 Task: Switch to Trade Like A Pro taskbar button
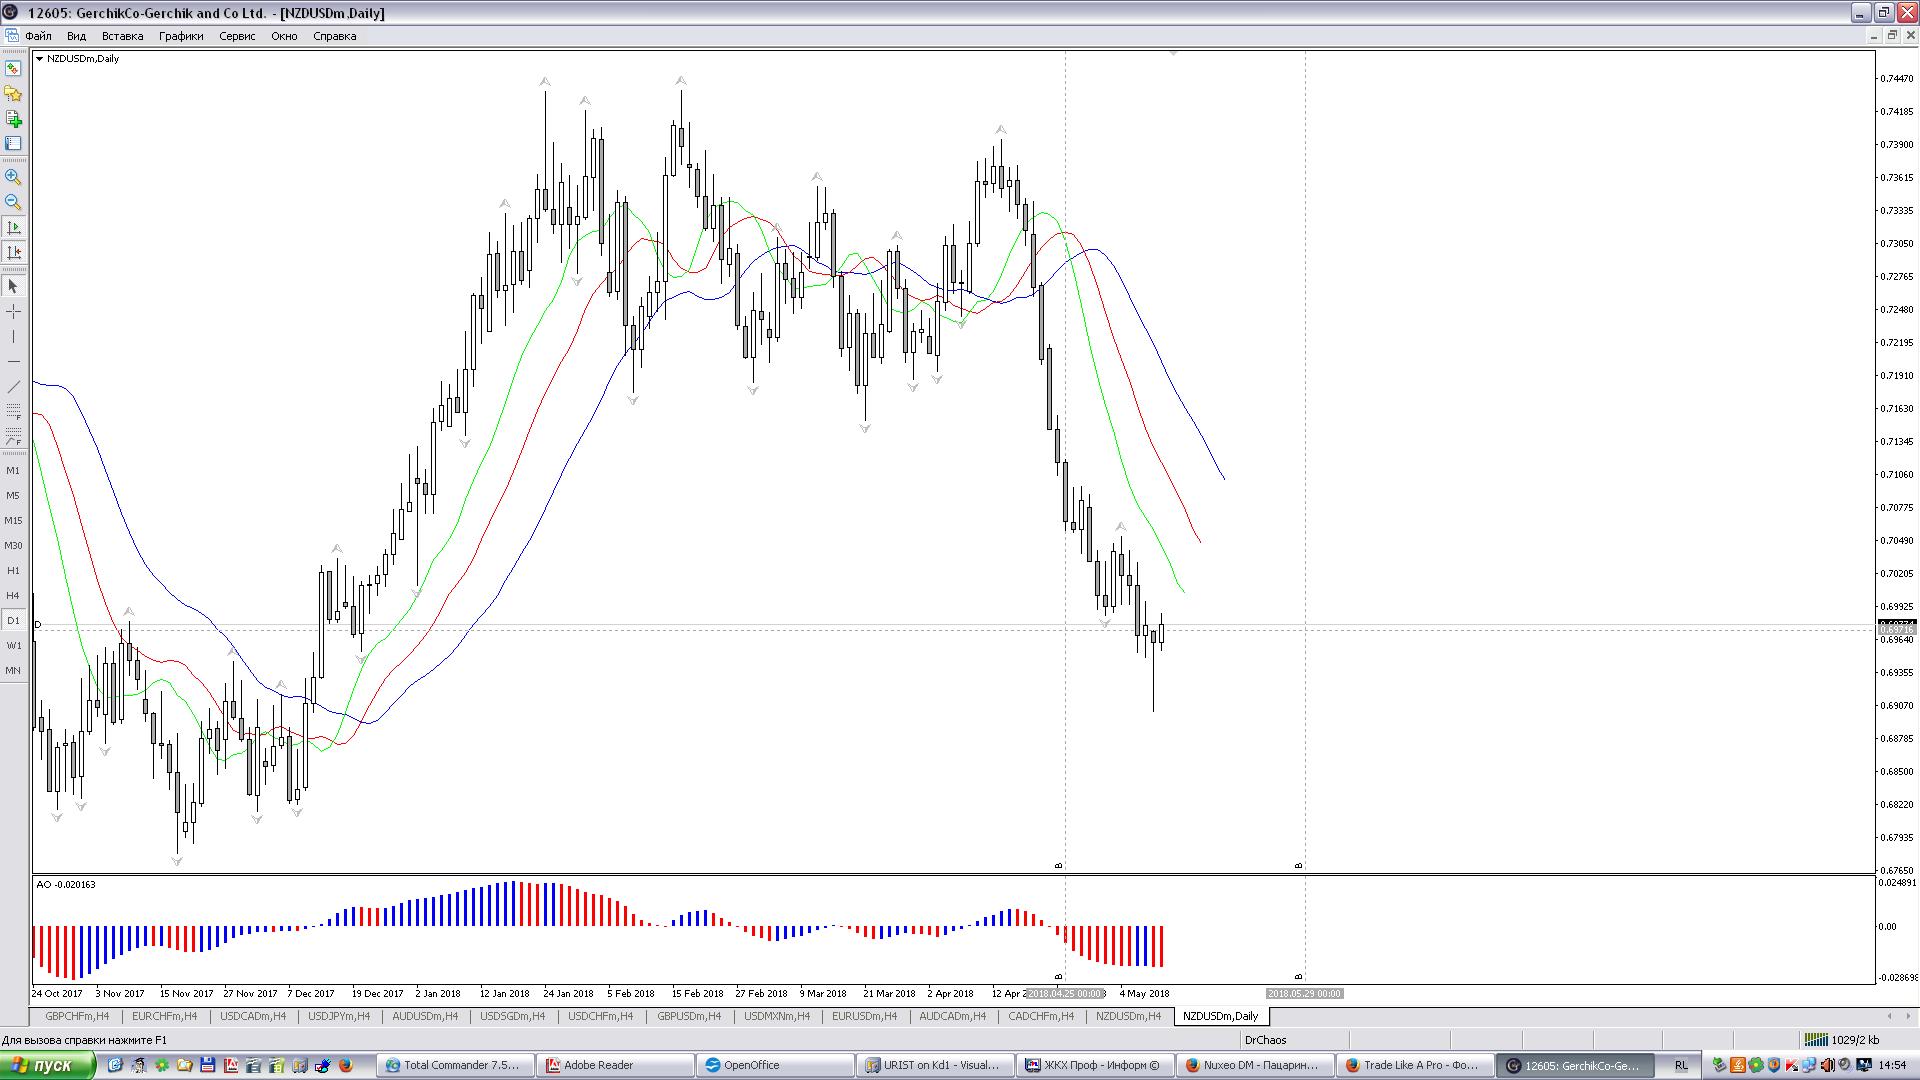(1415, 1065)
